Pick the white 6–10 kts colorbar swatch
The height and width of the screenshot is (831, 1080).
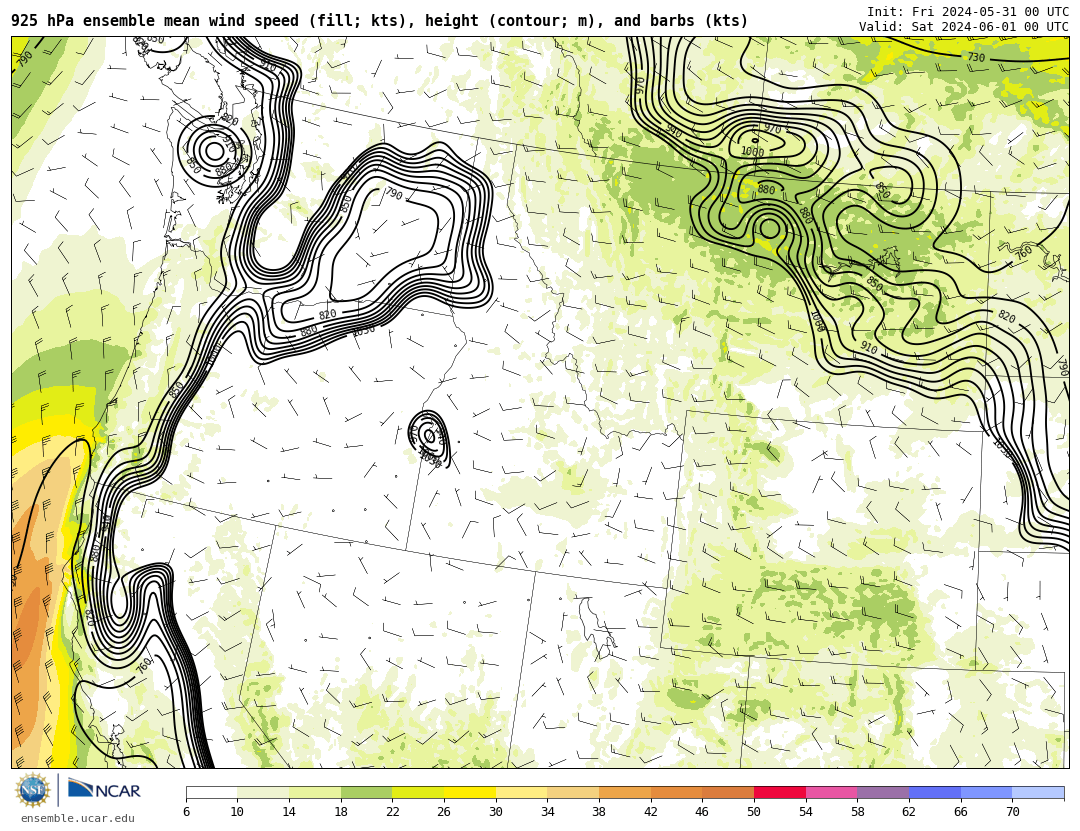[x=211, y=792]
